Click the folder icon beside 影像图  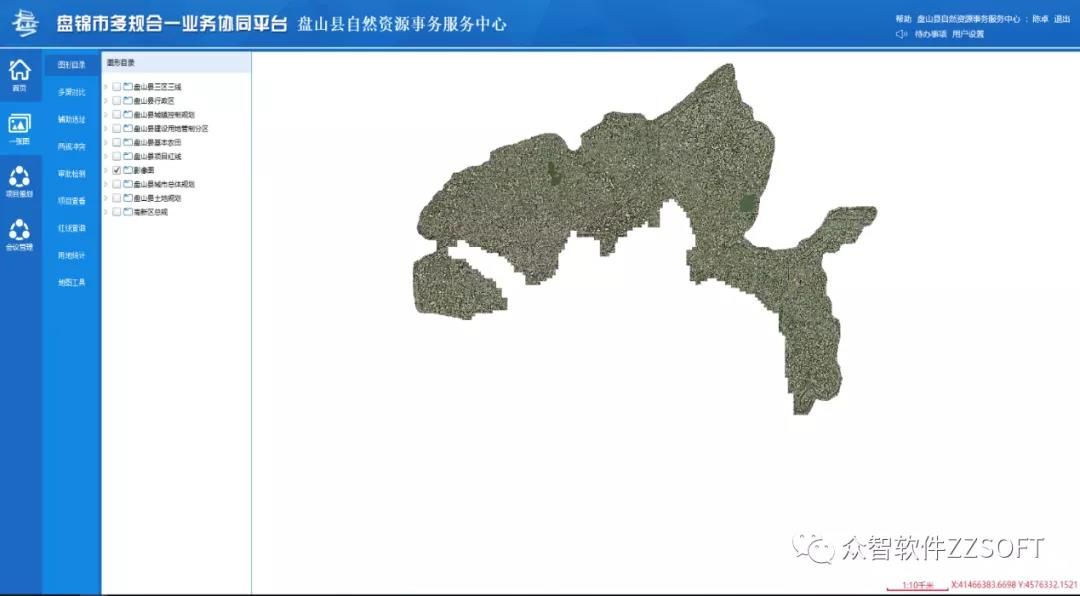[127, 170]
